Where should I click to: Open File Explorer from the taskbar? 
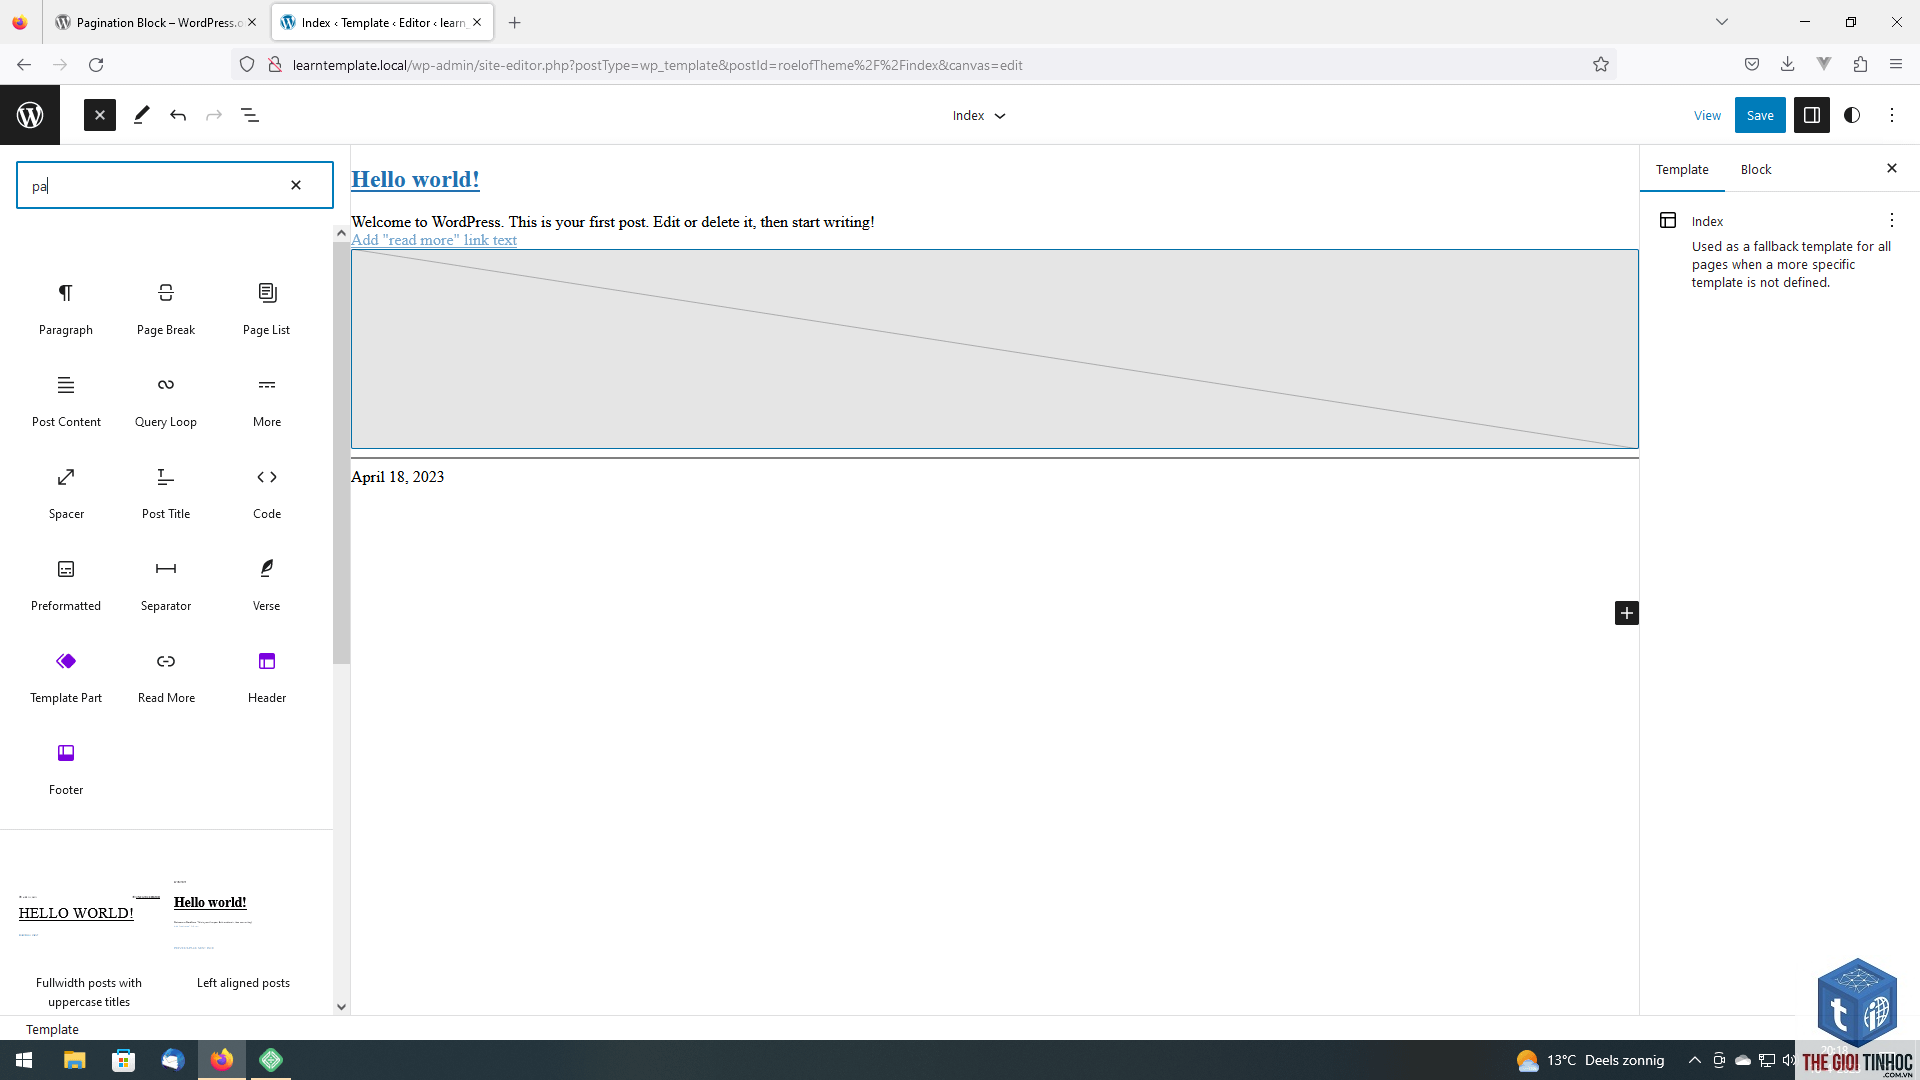coord(74,1060)
